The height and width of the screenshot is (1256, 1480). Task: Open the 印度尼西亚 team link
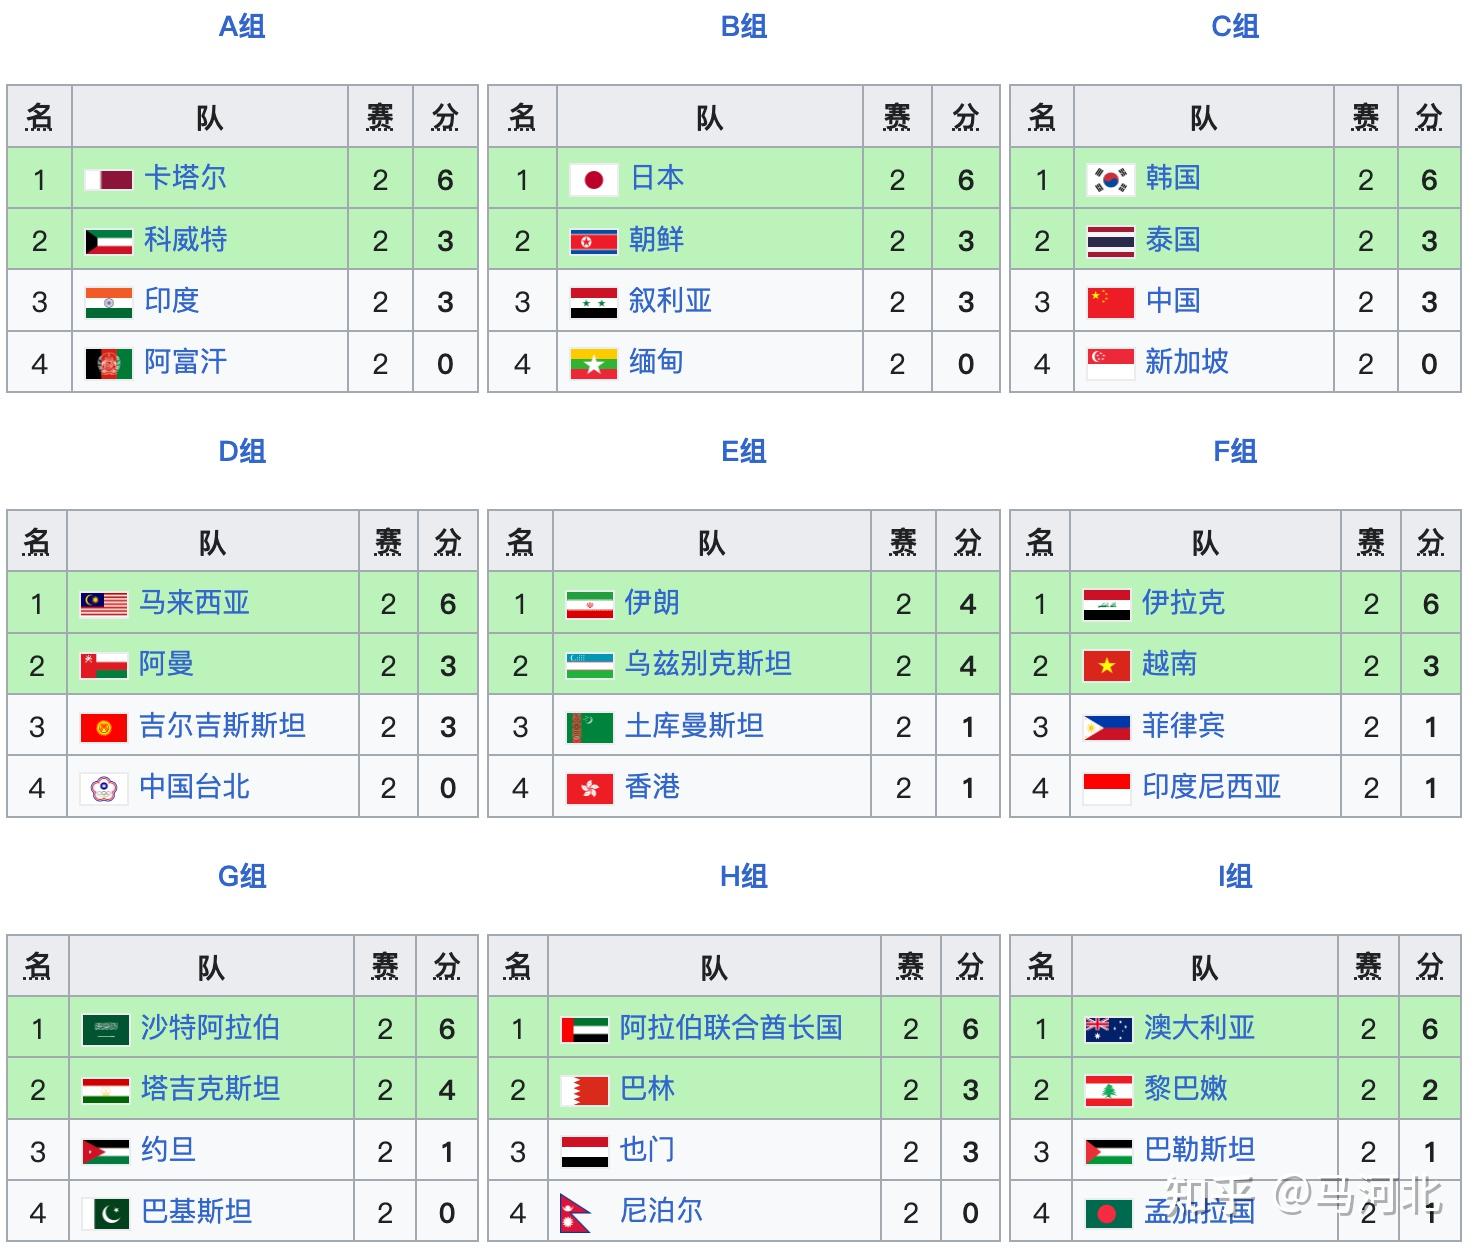pyautogui.click(x=1212, y=786)
